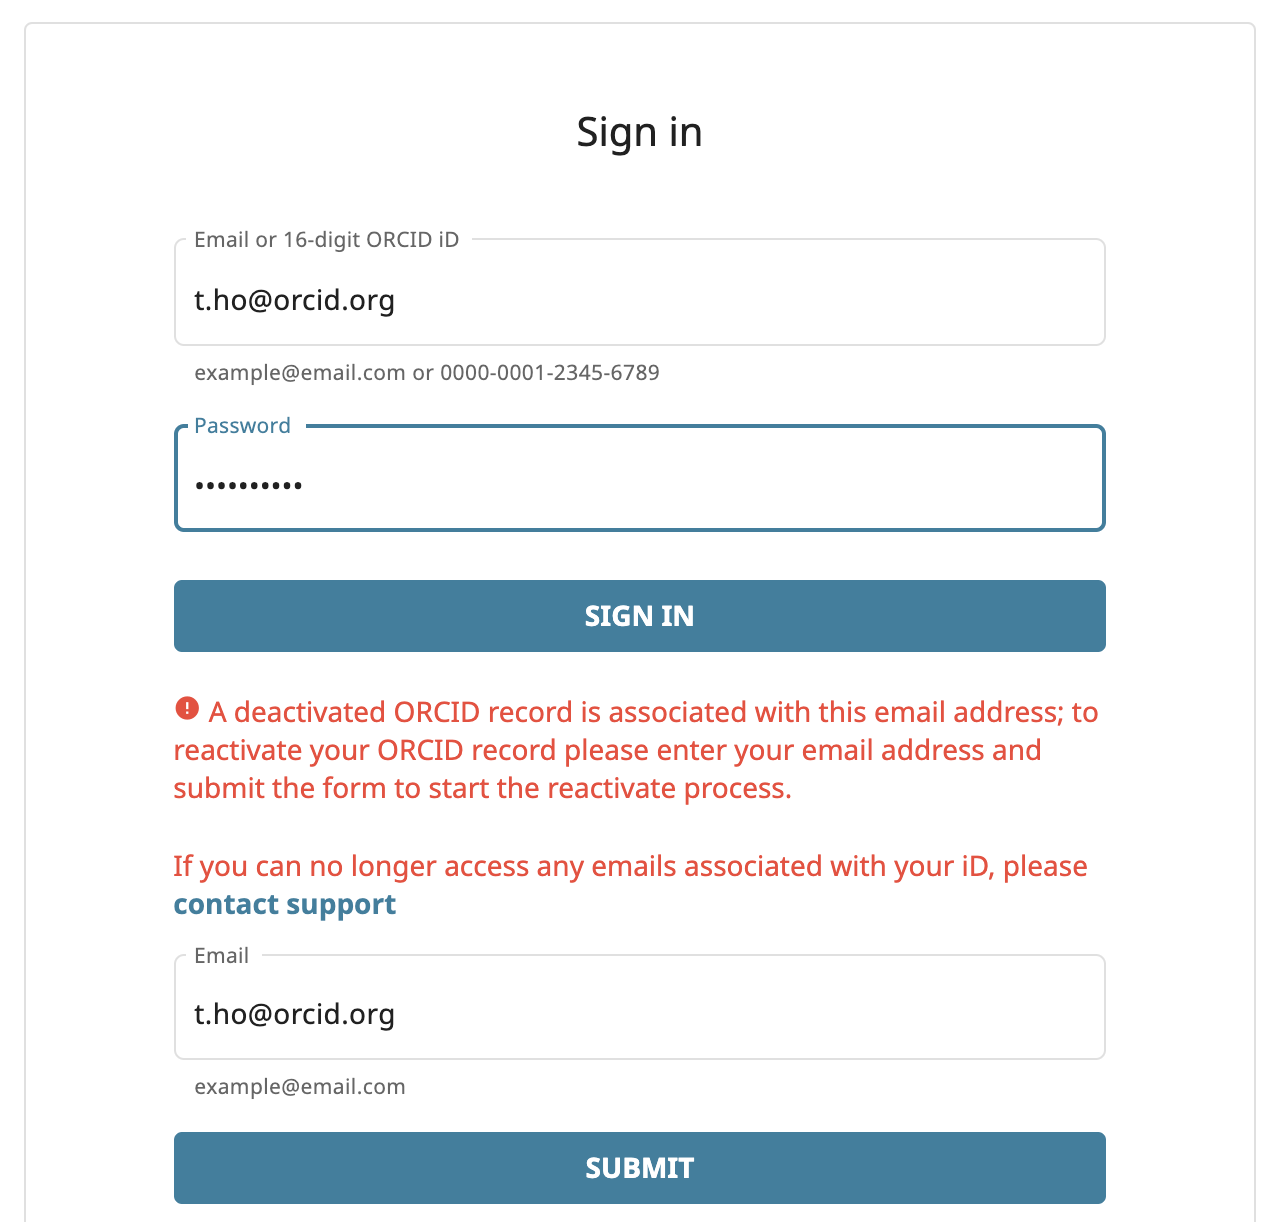The width and height of the screenshot is (1276, 1222).
Task: Click the deactivated ORCID record error message
Action: [x=637, y=750]
